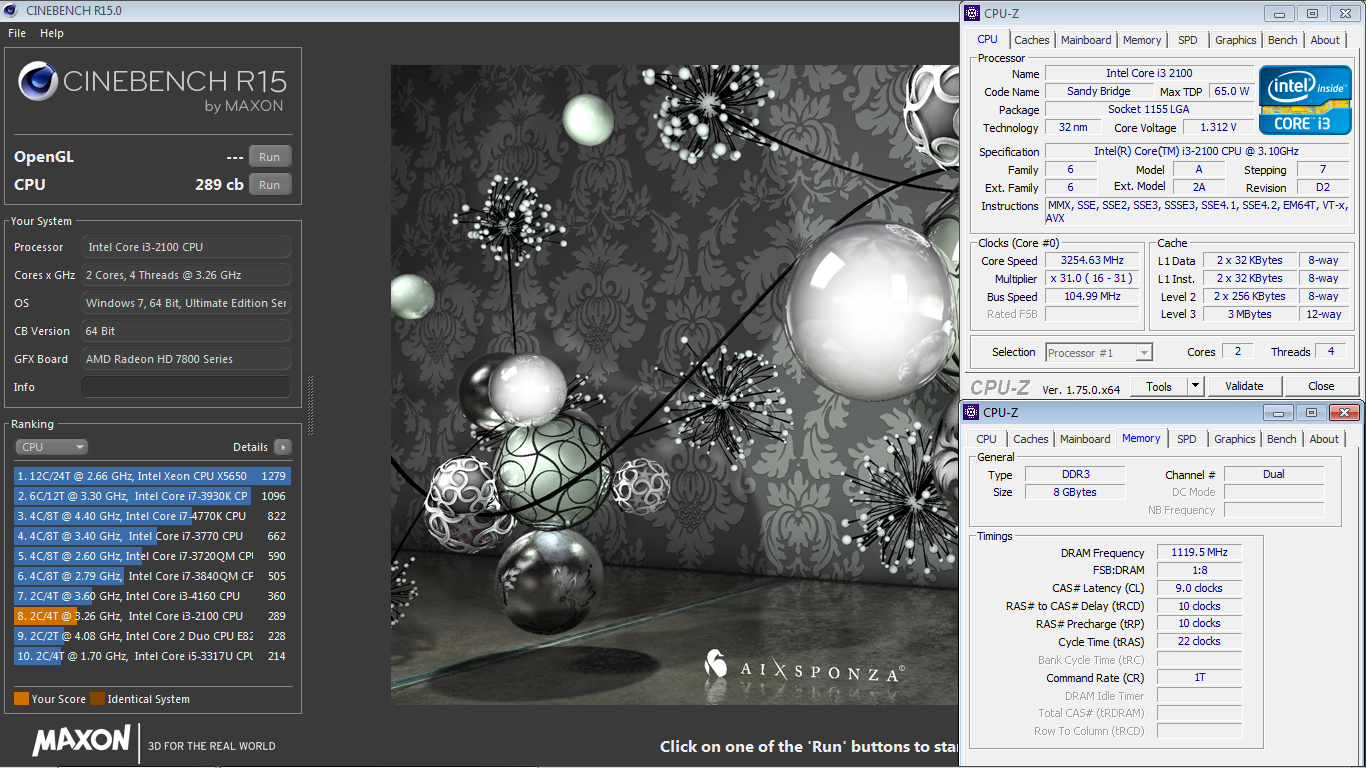Screen dimensions: 1366x768
Task: Open the Help menu in Cinebench
Action: click(x=52, y=33)
